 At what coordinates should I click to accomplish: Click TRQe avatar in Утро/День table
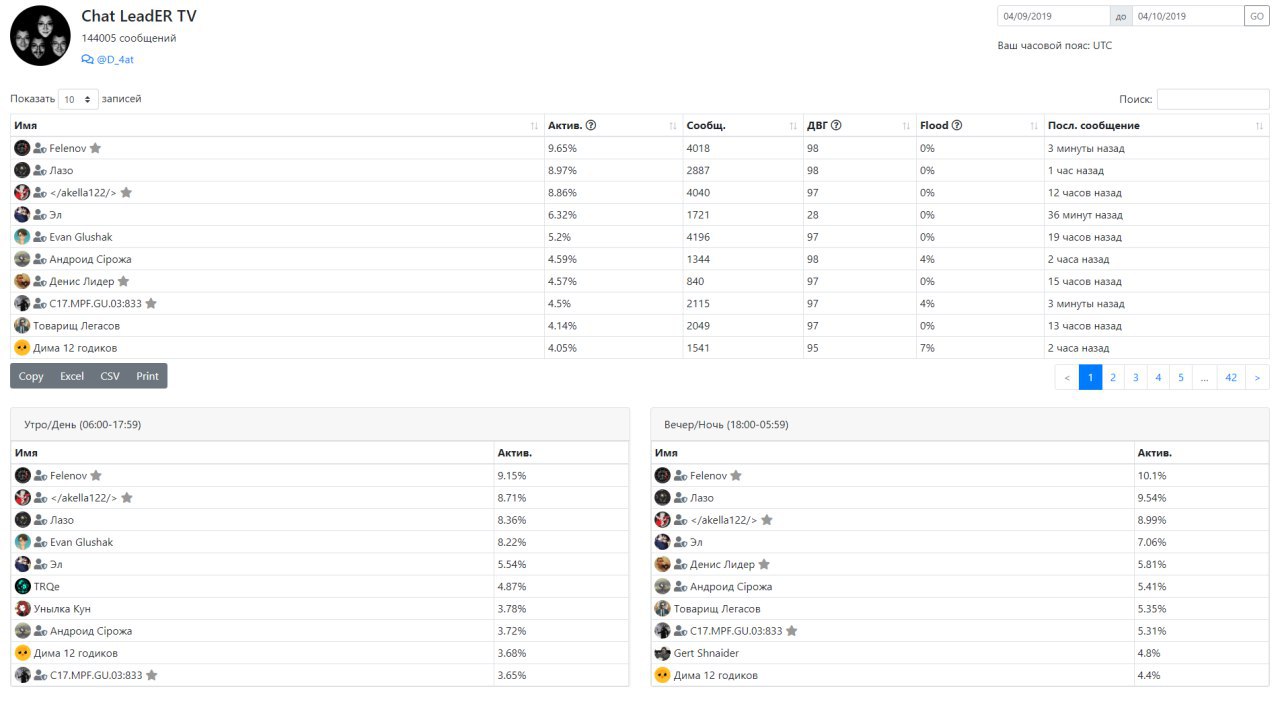click(x=22, y=586)
